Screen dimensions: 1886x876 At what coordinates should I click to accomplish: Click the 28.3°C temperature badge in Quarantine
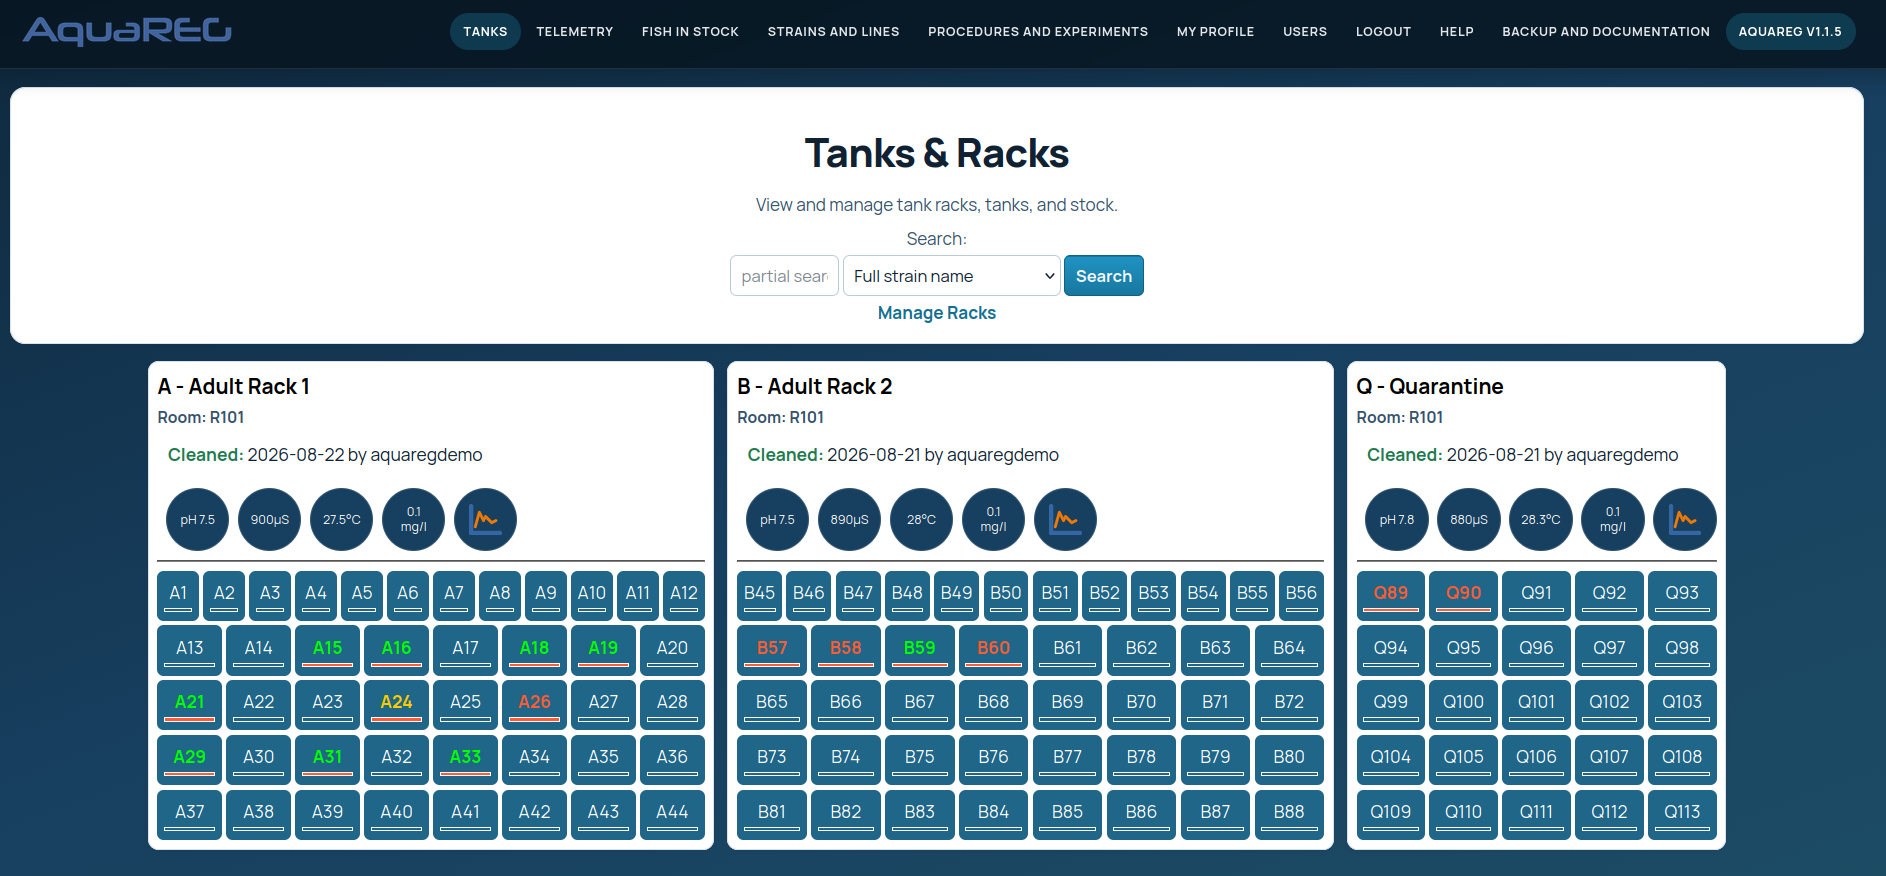[x=1541, y=519]
